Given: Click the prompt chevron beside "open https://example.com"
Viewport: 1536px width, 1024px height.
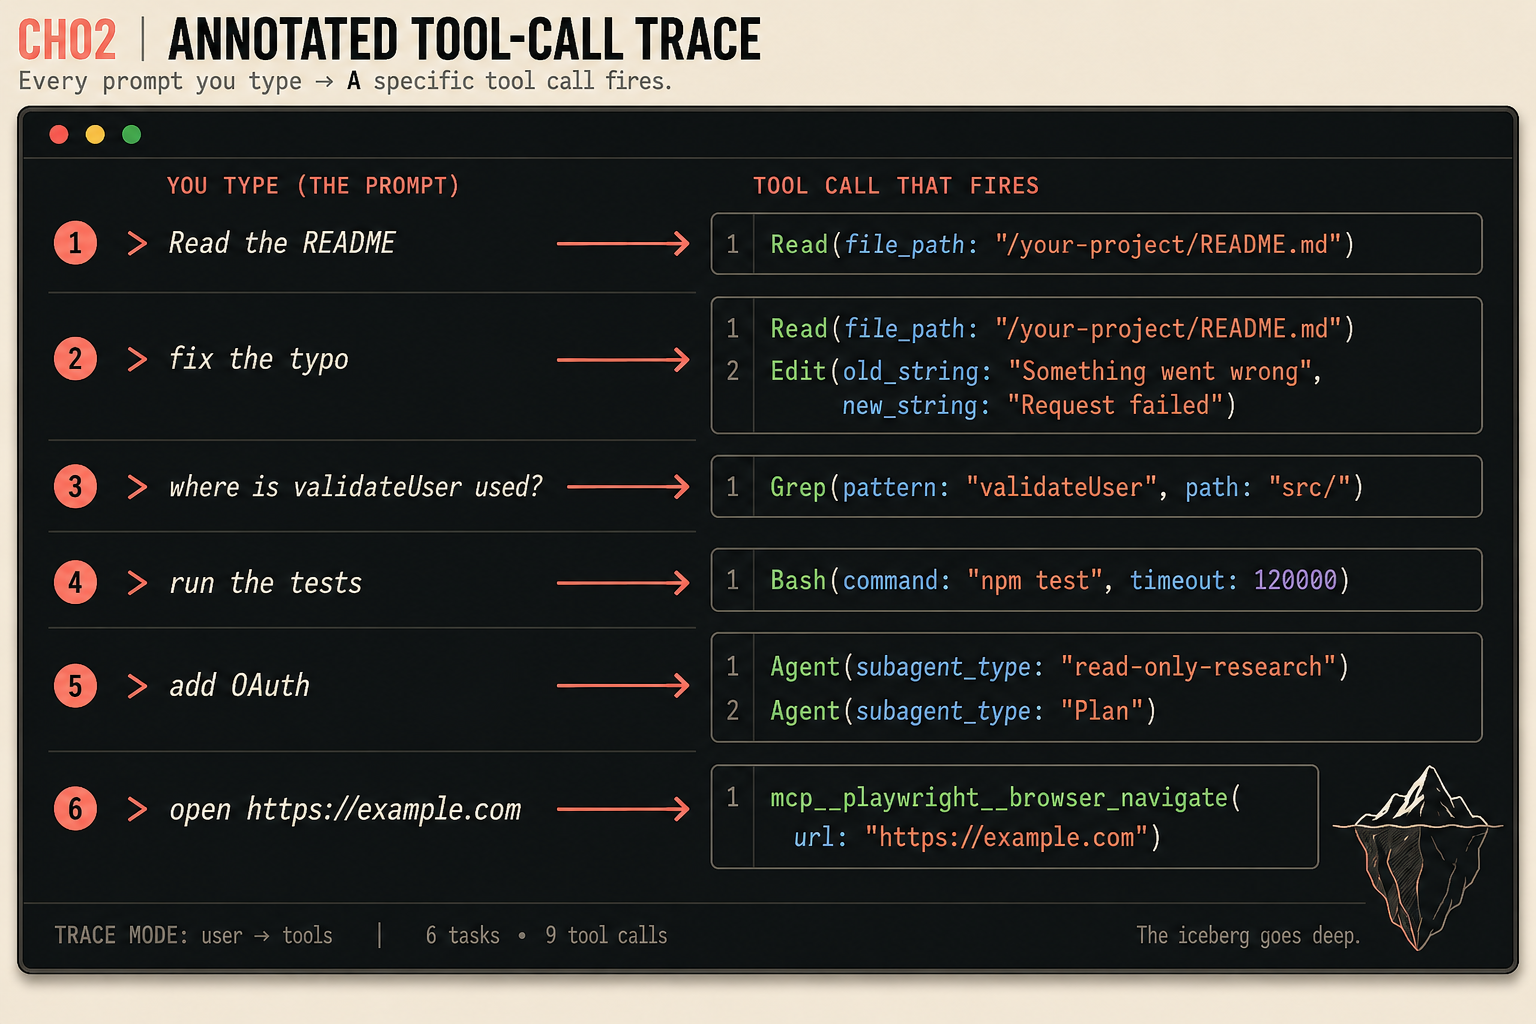Looking at the screenshot, I should (138, 809).
